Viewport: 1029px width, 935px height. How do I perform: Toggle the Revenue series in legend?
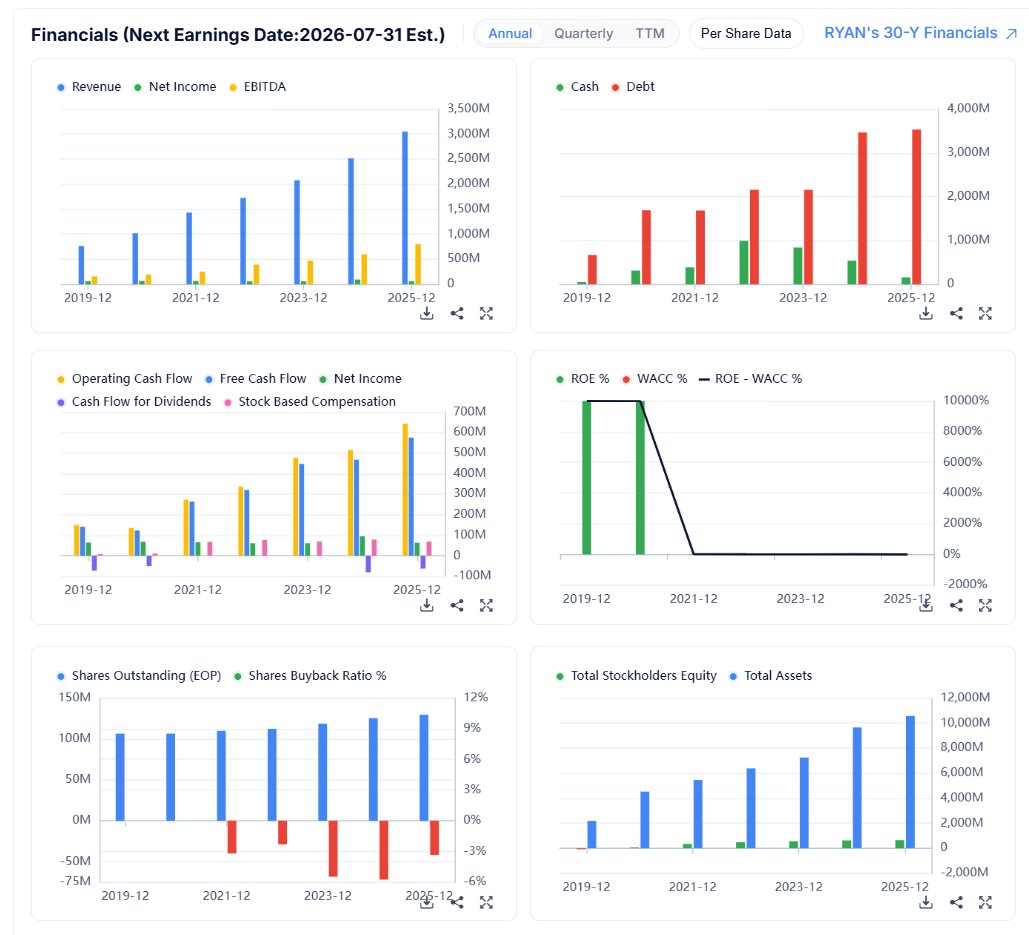click(x=89, y=87)
